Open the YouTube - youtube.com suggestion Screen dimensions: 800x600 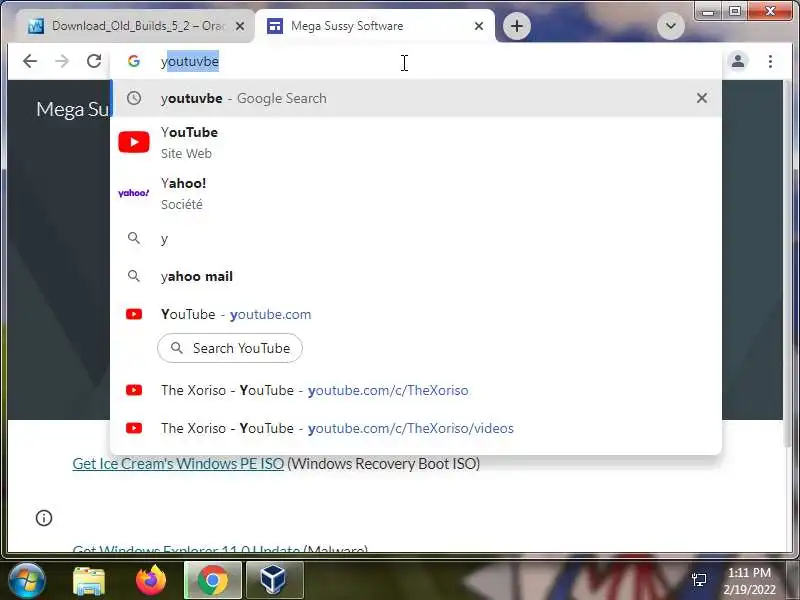pos(416,314)
